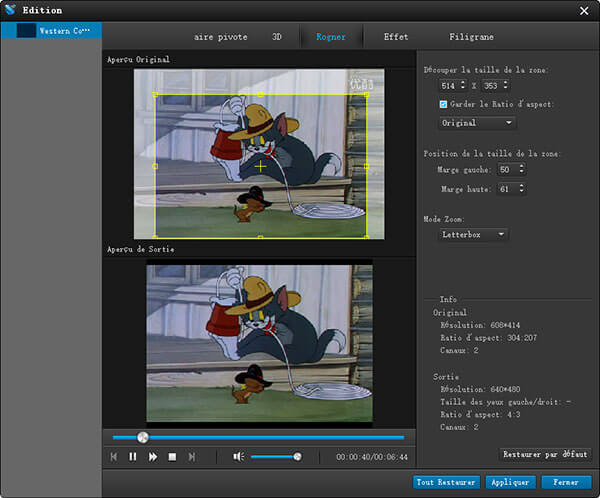600x498 pixels.
Task: Click the top-middle crop handle
Action: pyautogui.click(x=261, y=95)
